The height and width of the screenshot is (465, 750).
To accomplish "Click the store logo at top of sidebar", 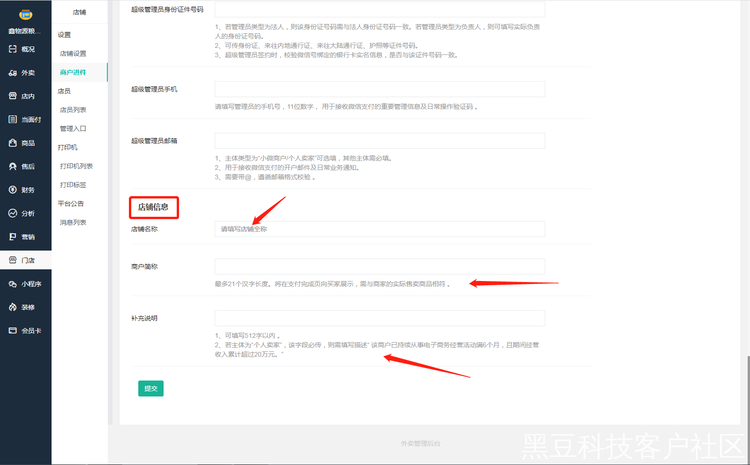I will click(x=25, y=15).
